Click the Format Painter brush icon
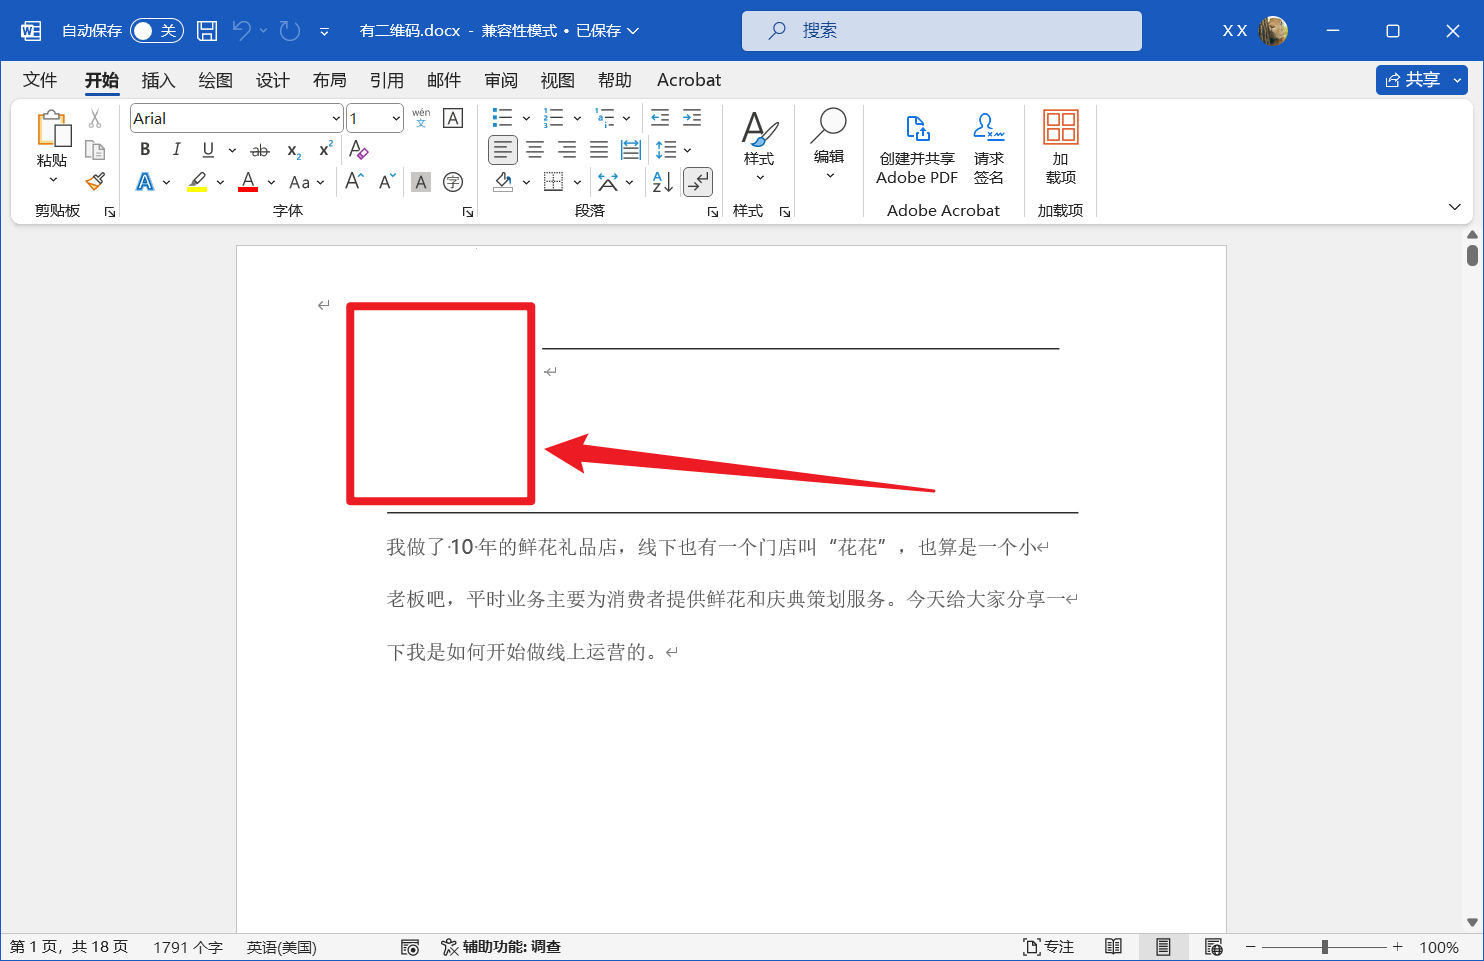Screen dimensions: 1484x961 [95, 182]
